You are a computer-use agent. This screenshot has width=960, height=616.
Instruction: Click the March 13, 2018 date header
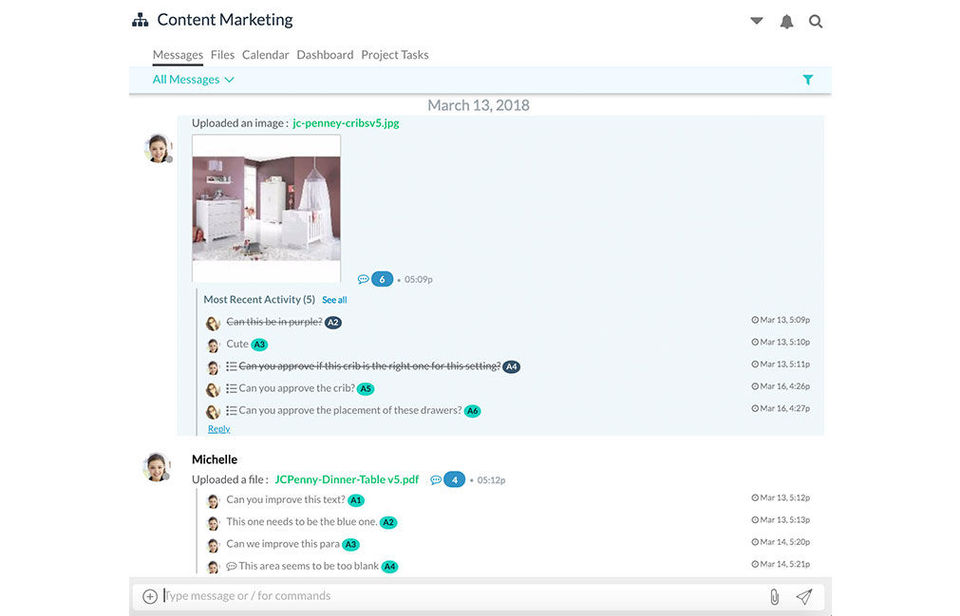click(x=478, y=105)
